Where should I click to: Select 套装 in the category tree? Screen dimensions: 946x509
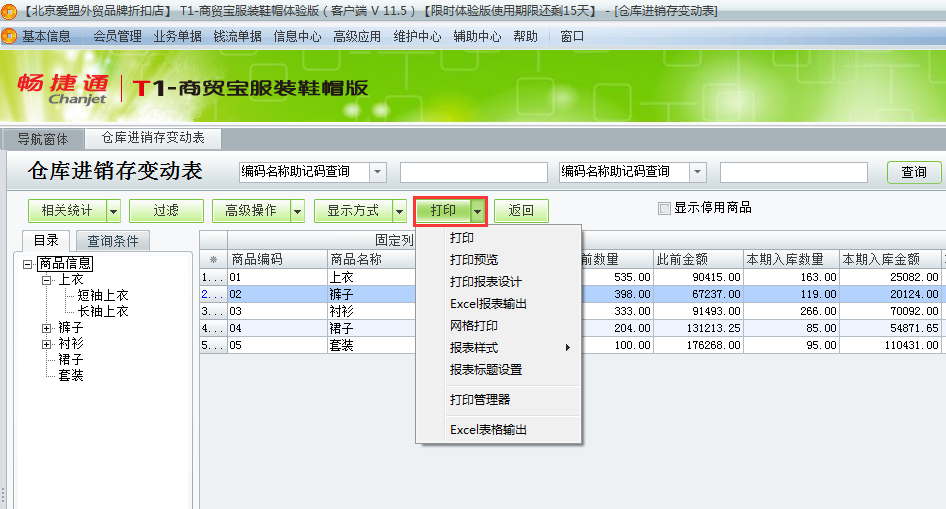[71, 375]
